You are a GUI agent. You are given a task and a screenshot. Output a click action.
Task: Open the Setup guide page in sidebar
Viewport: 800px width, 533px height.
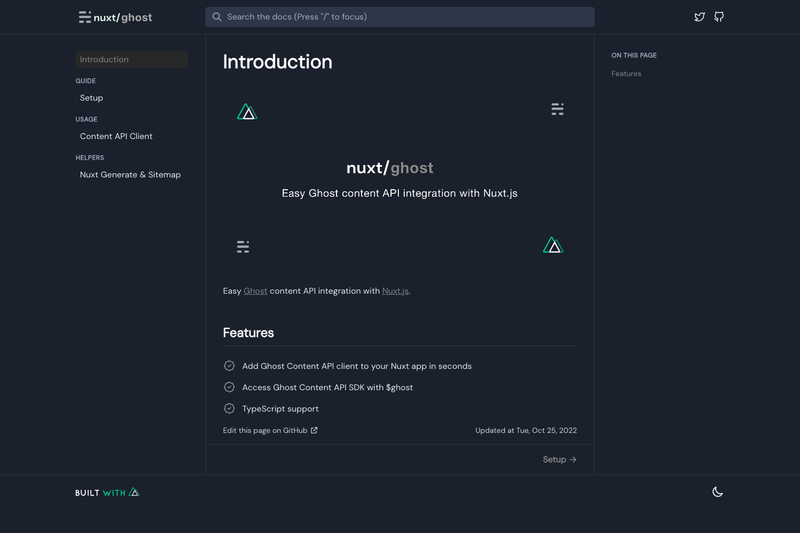point(91,98)
